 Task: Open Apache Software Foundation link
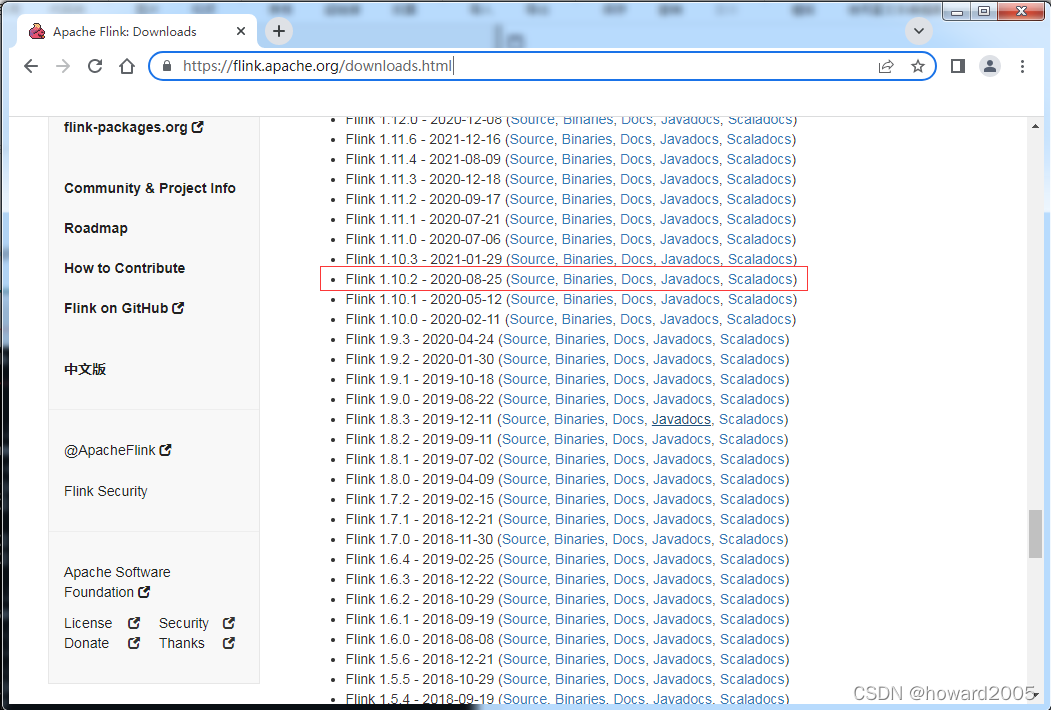click(x=117, y=582)
